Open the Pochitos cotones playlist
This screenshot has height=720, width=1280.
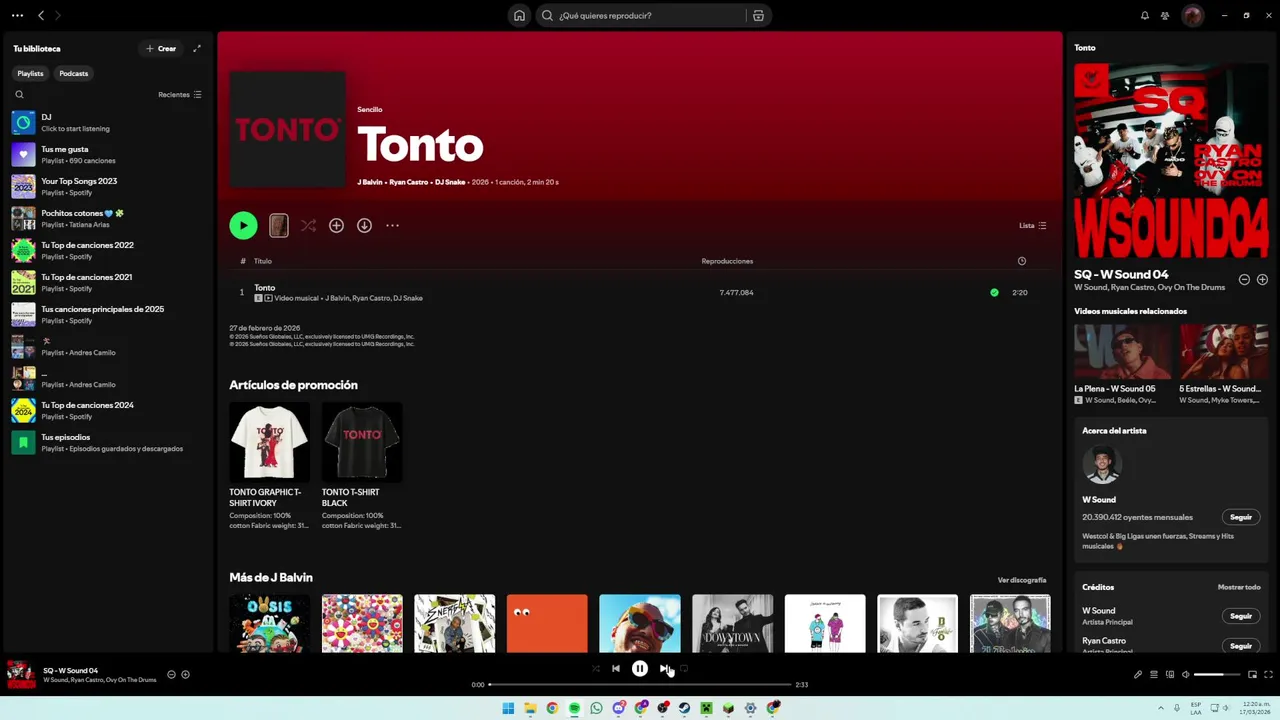pos(108,218)
